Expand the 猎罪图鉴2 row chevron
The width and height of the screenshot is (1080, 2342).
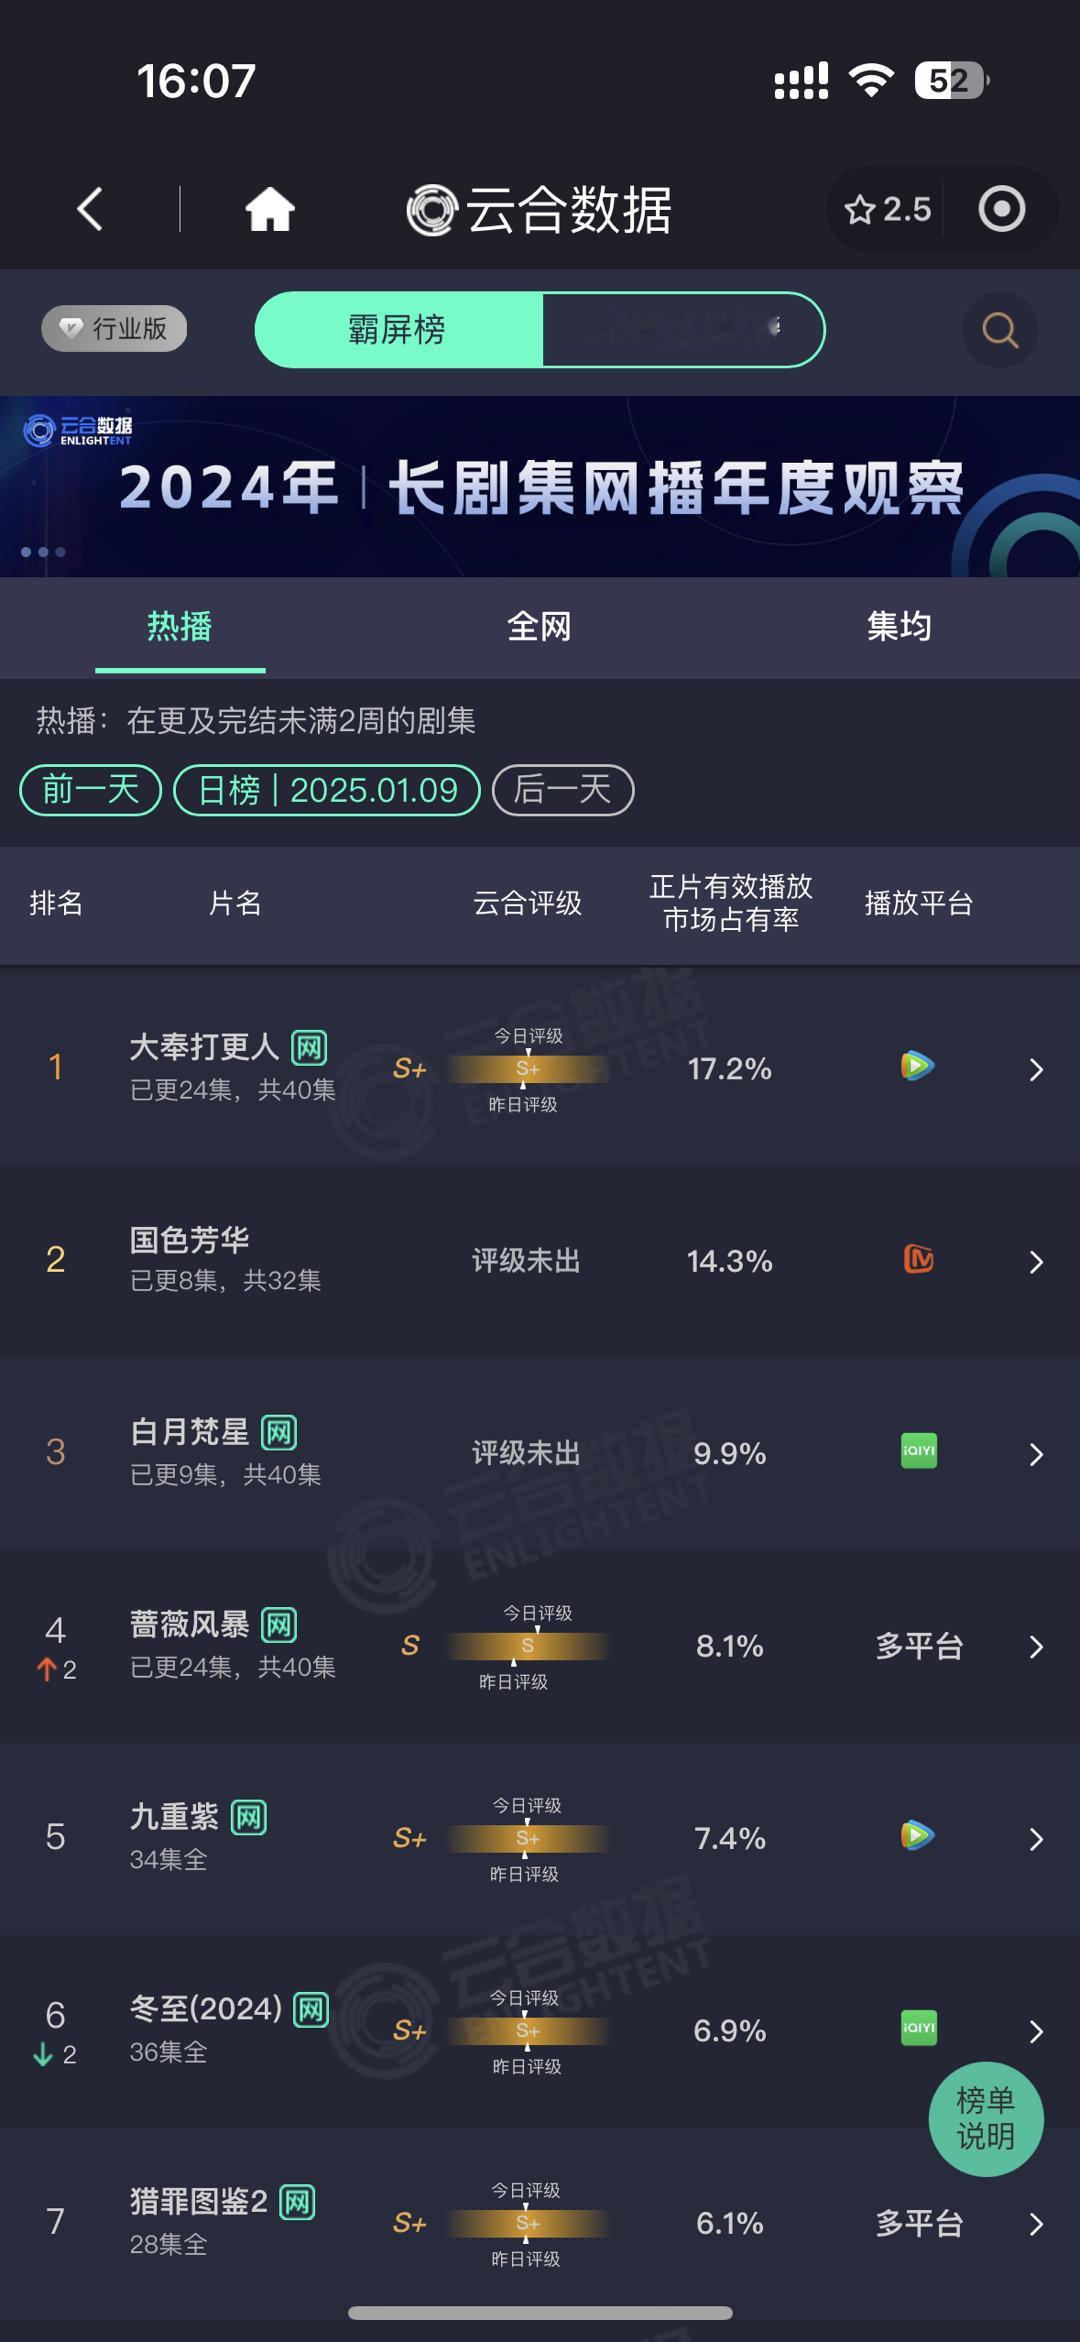coord(1037,2225)
